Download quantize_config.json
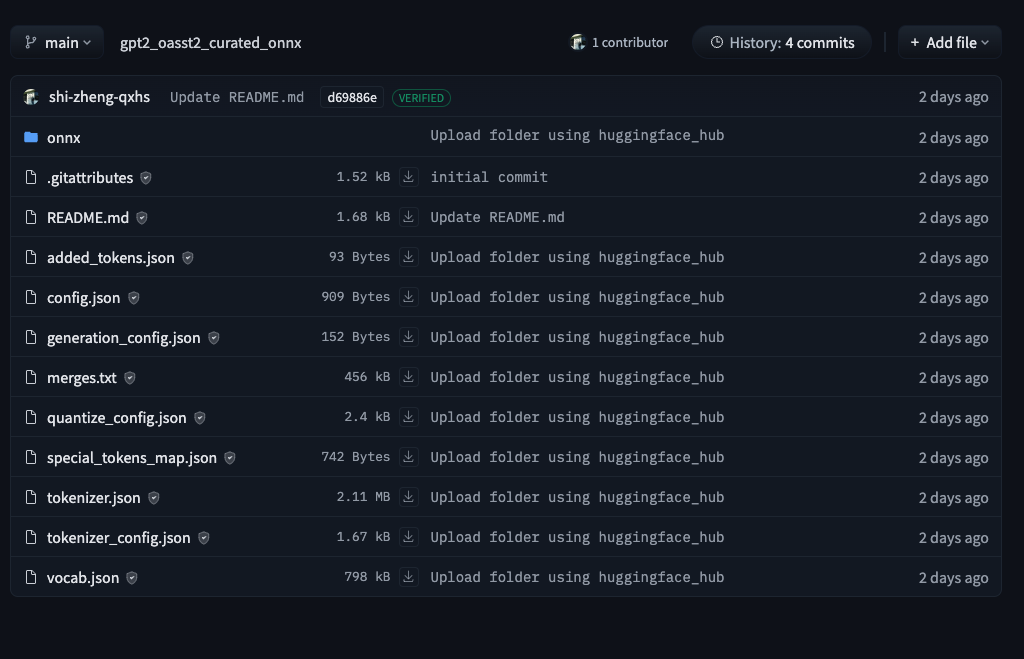Image resolution: width=1024 pixels, height=659 pixels. click(x=409, y=417)
